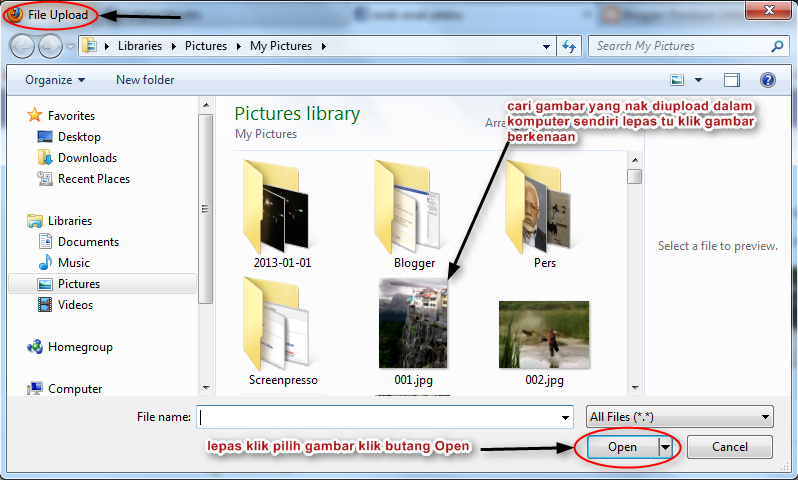Click the file list scroll up arrow
This screenshot has width=798, height=480.
click(x=635, y=160)
